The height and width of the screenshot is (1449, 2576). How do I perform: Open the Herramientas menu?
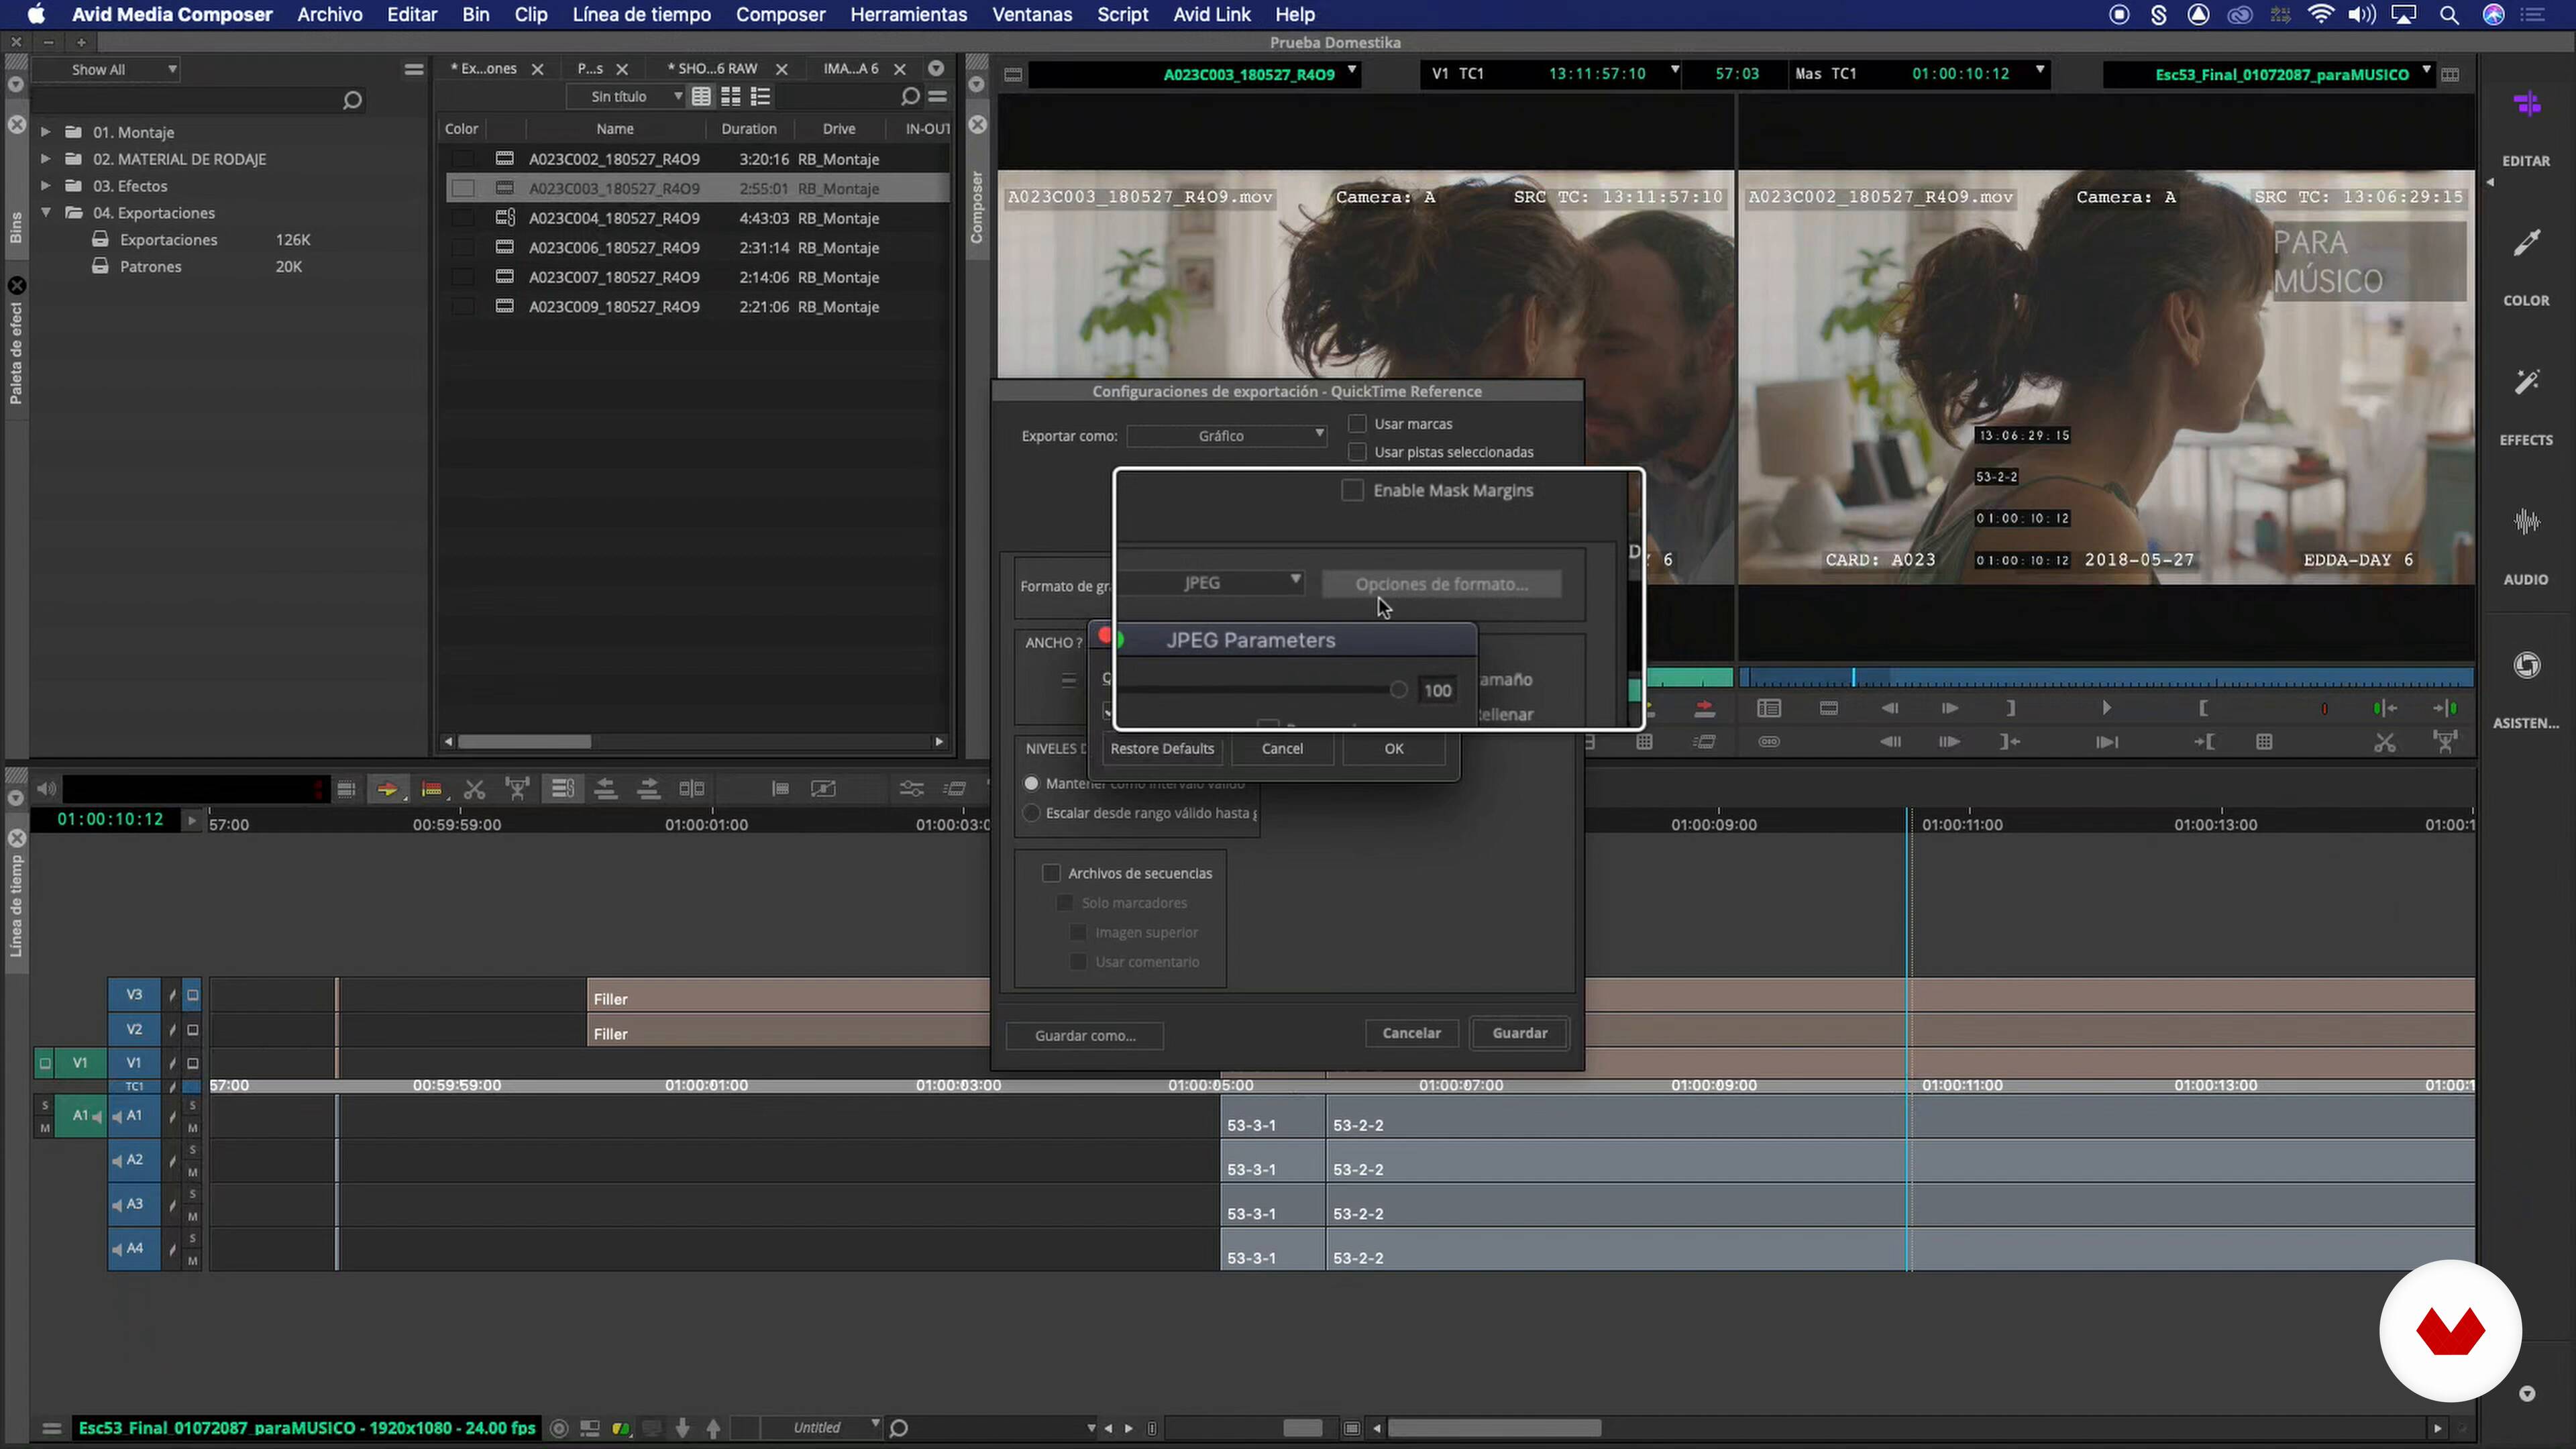click(909, 15)
